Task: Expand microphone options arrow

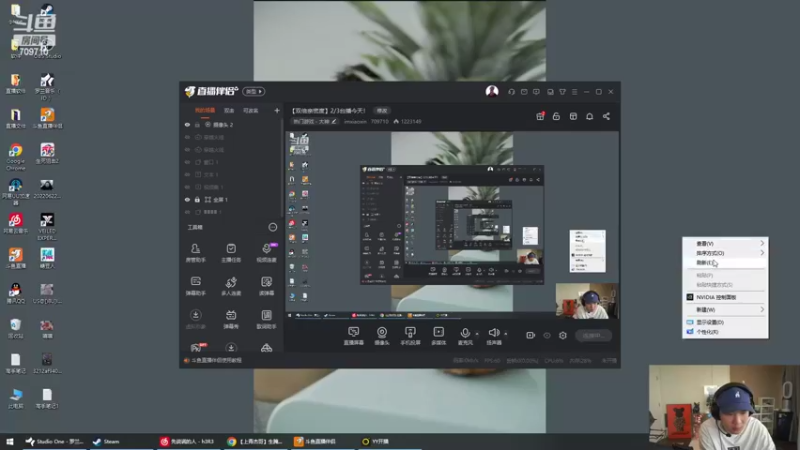Action: coord(477,334)
